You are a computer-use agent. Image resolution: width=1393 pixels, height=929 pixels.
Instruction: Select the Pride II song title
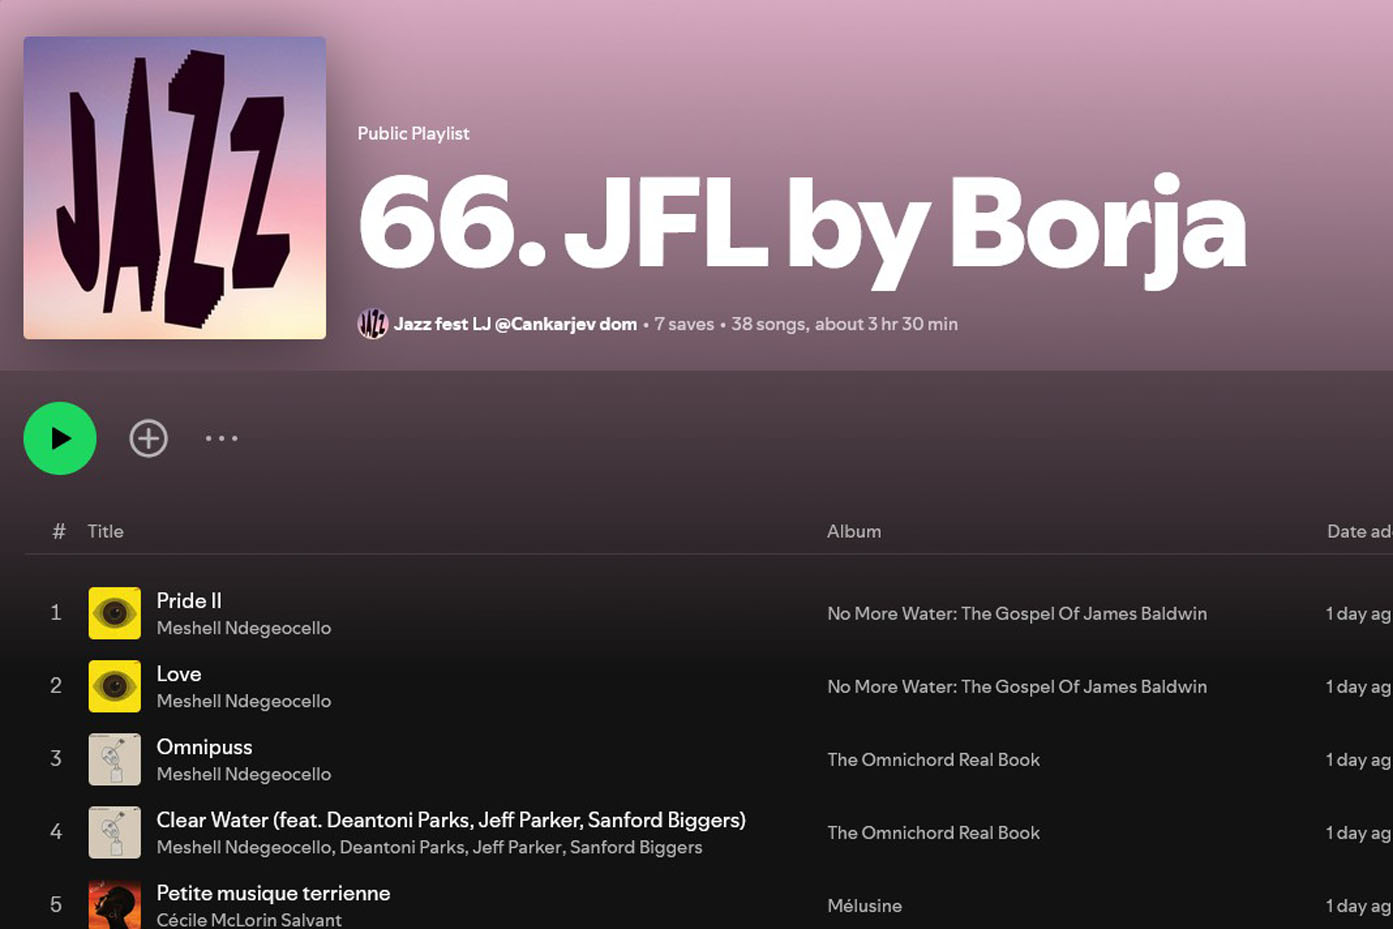(189, 600)
